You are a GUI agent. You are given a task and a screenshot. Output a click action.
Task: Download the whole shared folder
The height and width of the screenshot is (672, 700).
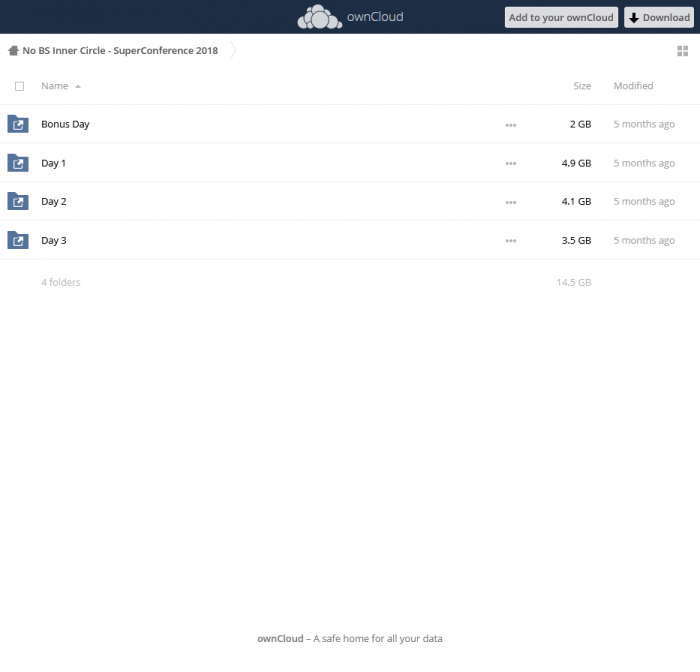659,17
